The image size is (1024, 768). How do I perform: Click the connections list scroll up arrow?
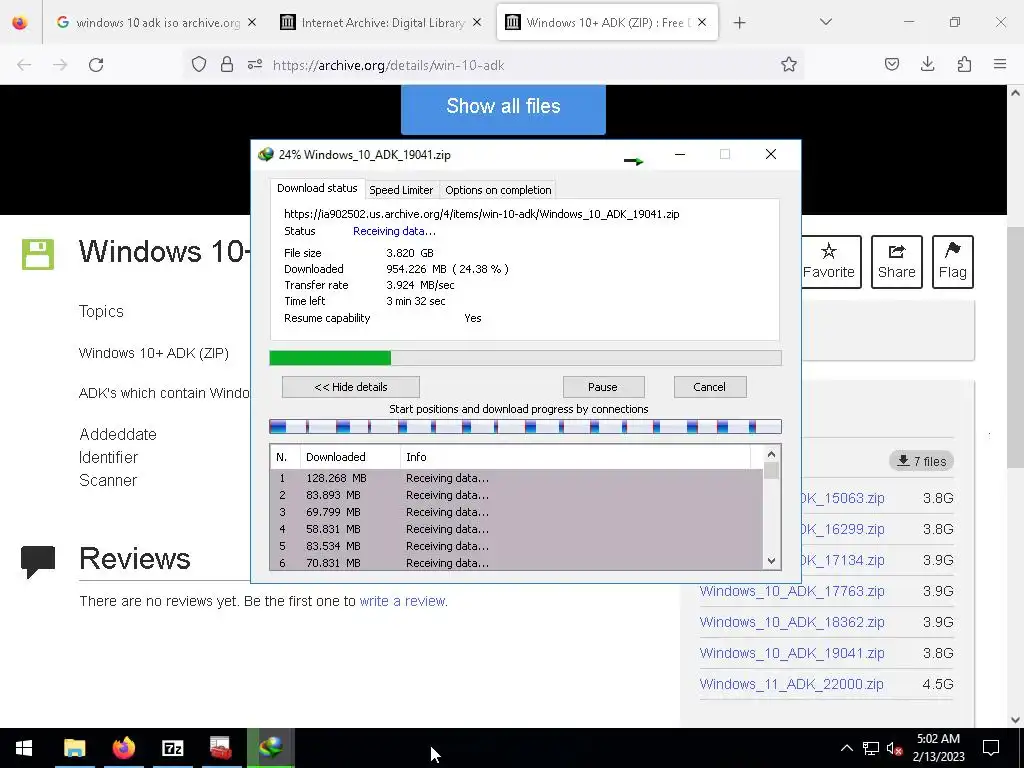tap(771, 454)
